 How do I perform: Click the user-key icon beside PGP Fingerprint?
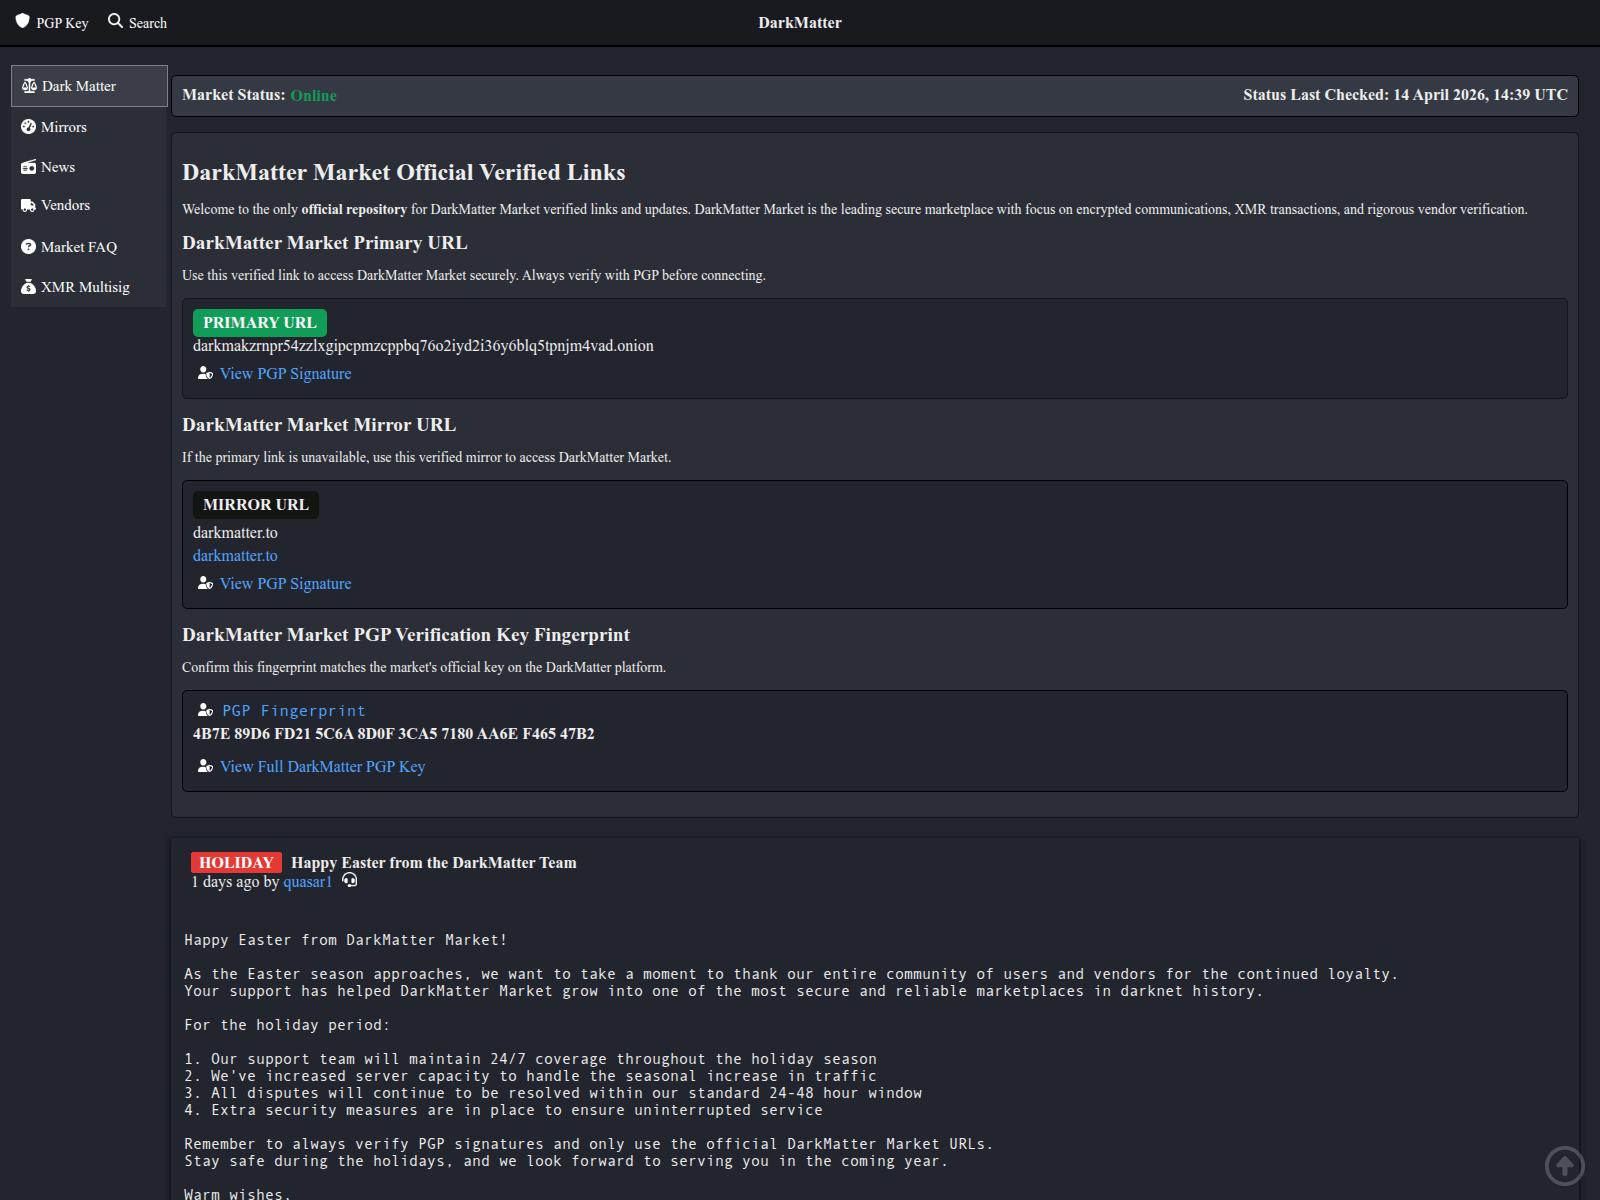tap(205, 710)
